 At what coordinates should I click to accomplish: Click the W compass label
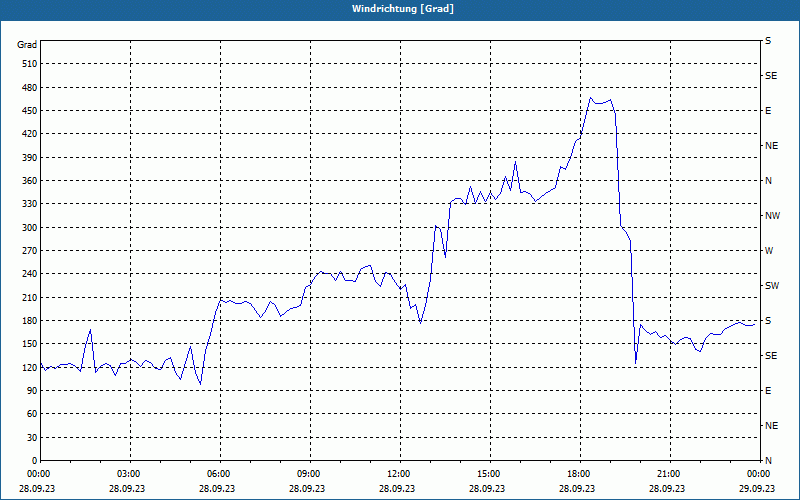point(769,251)
